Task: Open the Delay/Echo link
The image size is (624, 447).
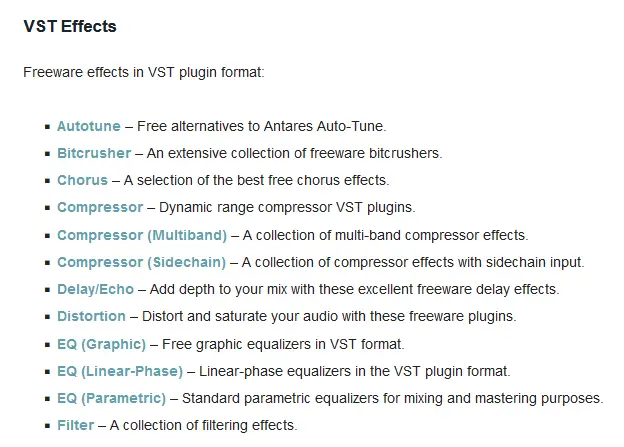Action: (x=96, y=289)
